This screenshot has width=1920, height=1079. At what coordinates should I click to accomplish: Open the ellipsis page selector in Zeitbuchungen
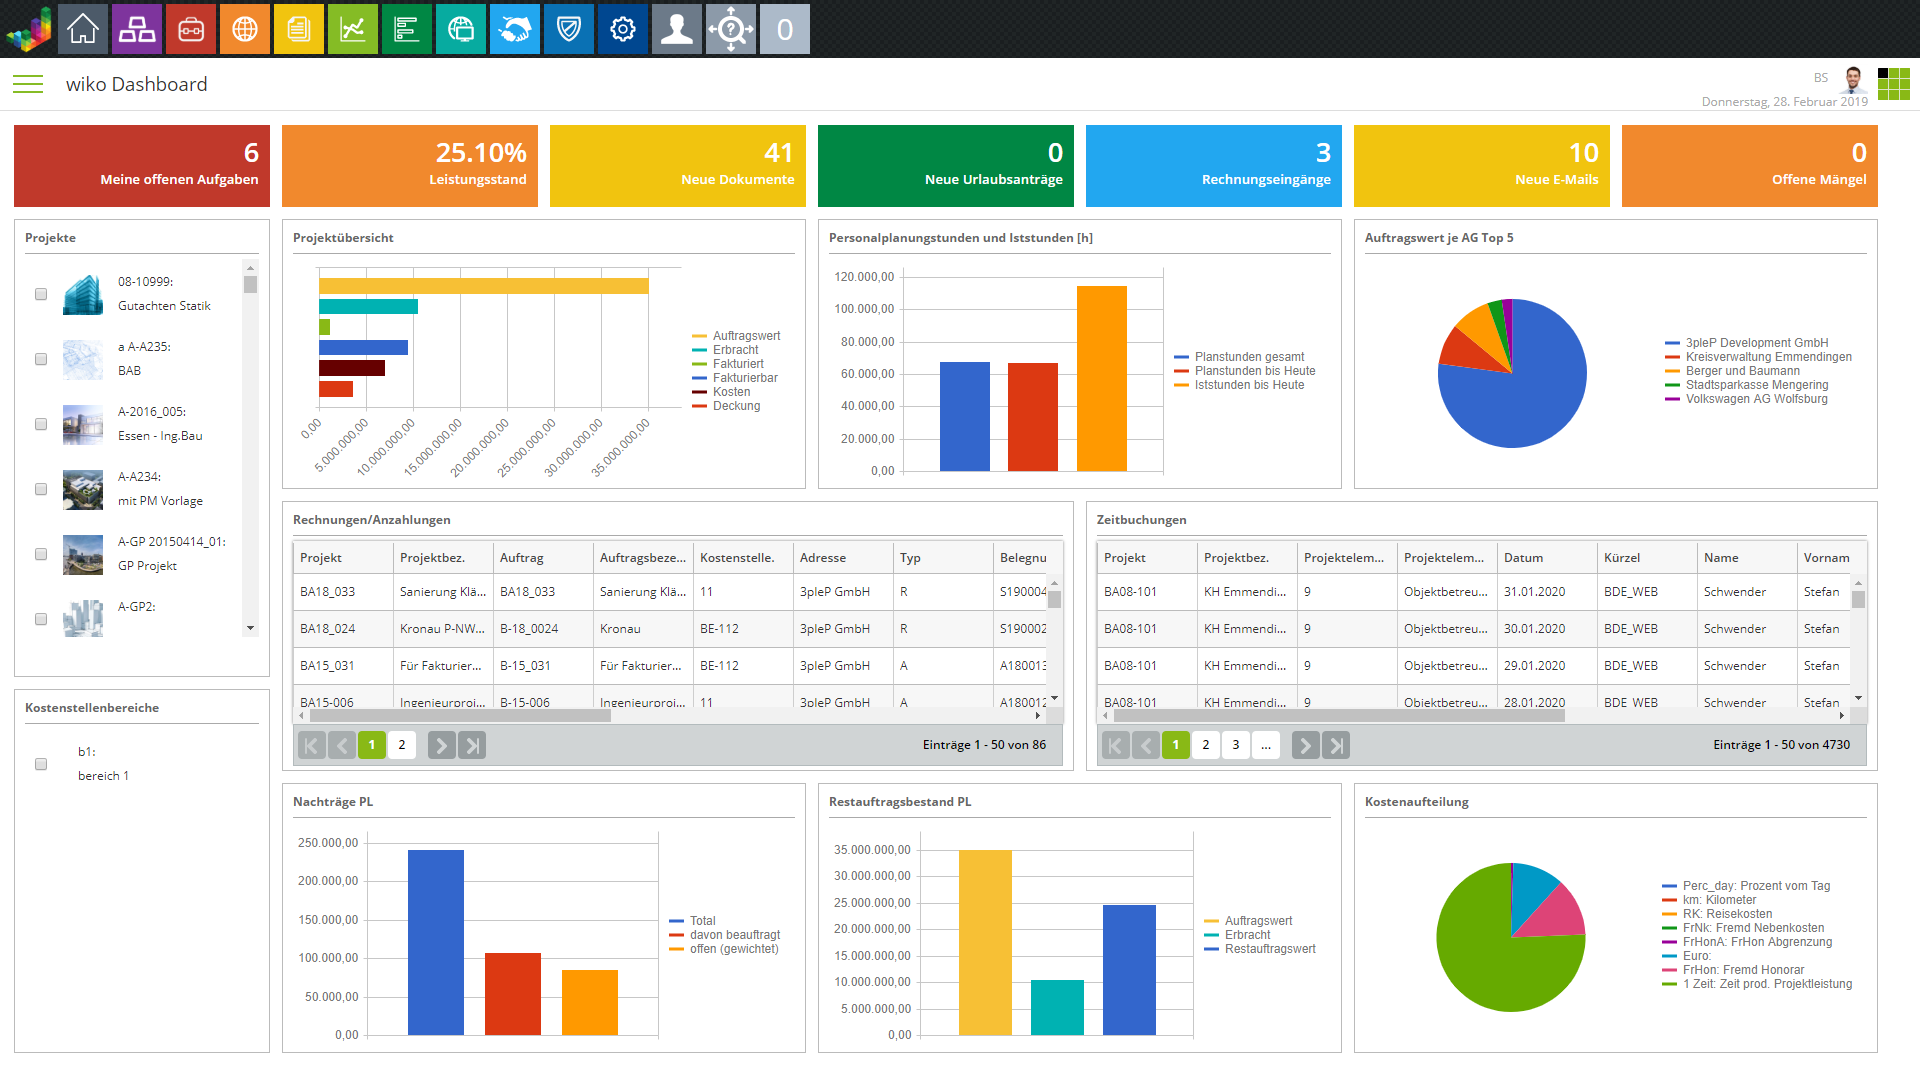click(x=1266, y=745)
